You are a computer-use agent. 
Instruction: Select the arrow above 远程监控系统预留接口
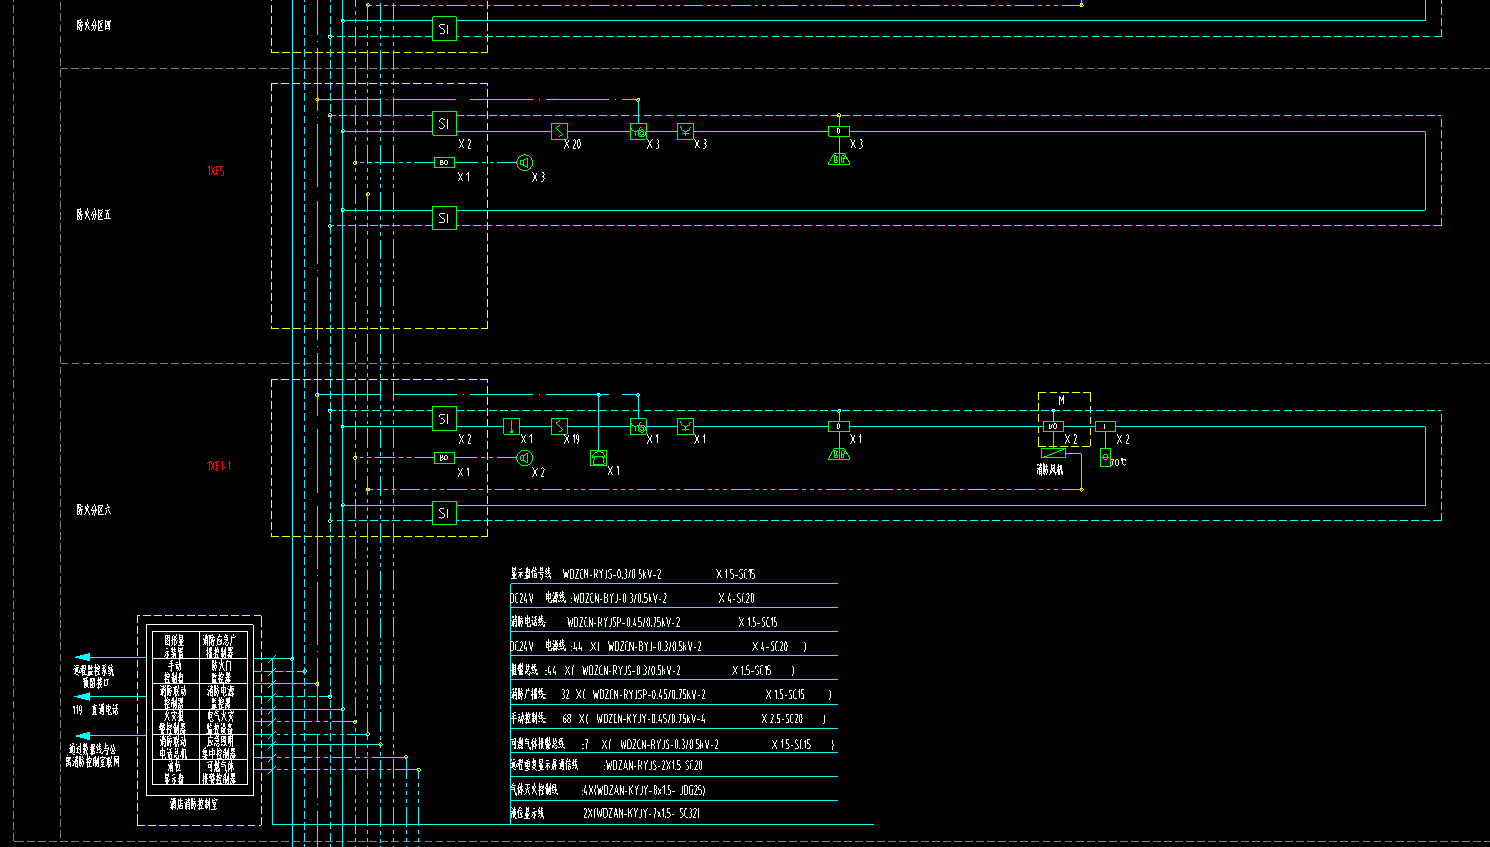[84, 657]
